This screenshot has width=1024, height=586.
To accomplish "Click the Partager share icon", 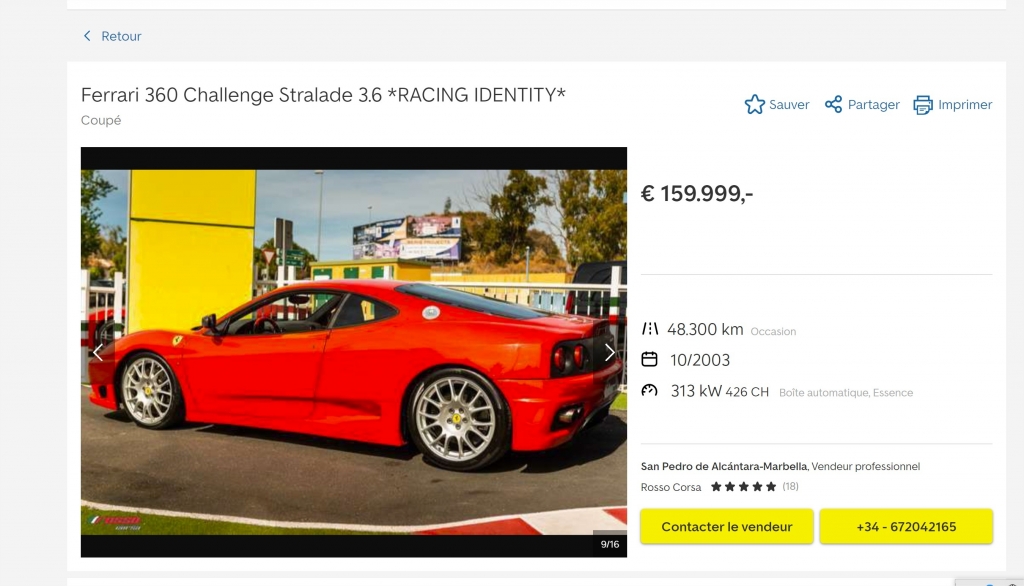I will coord(833,105).
